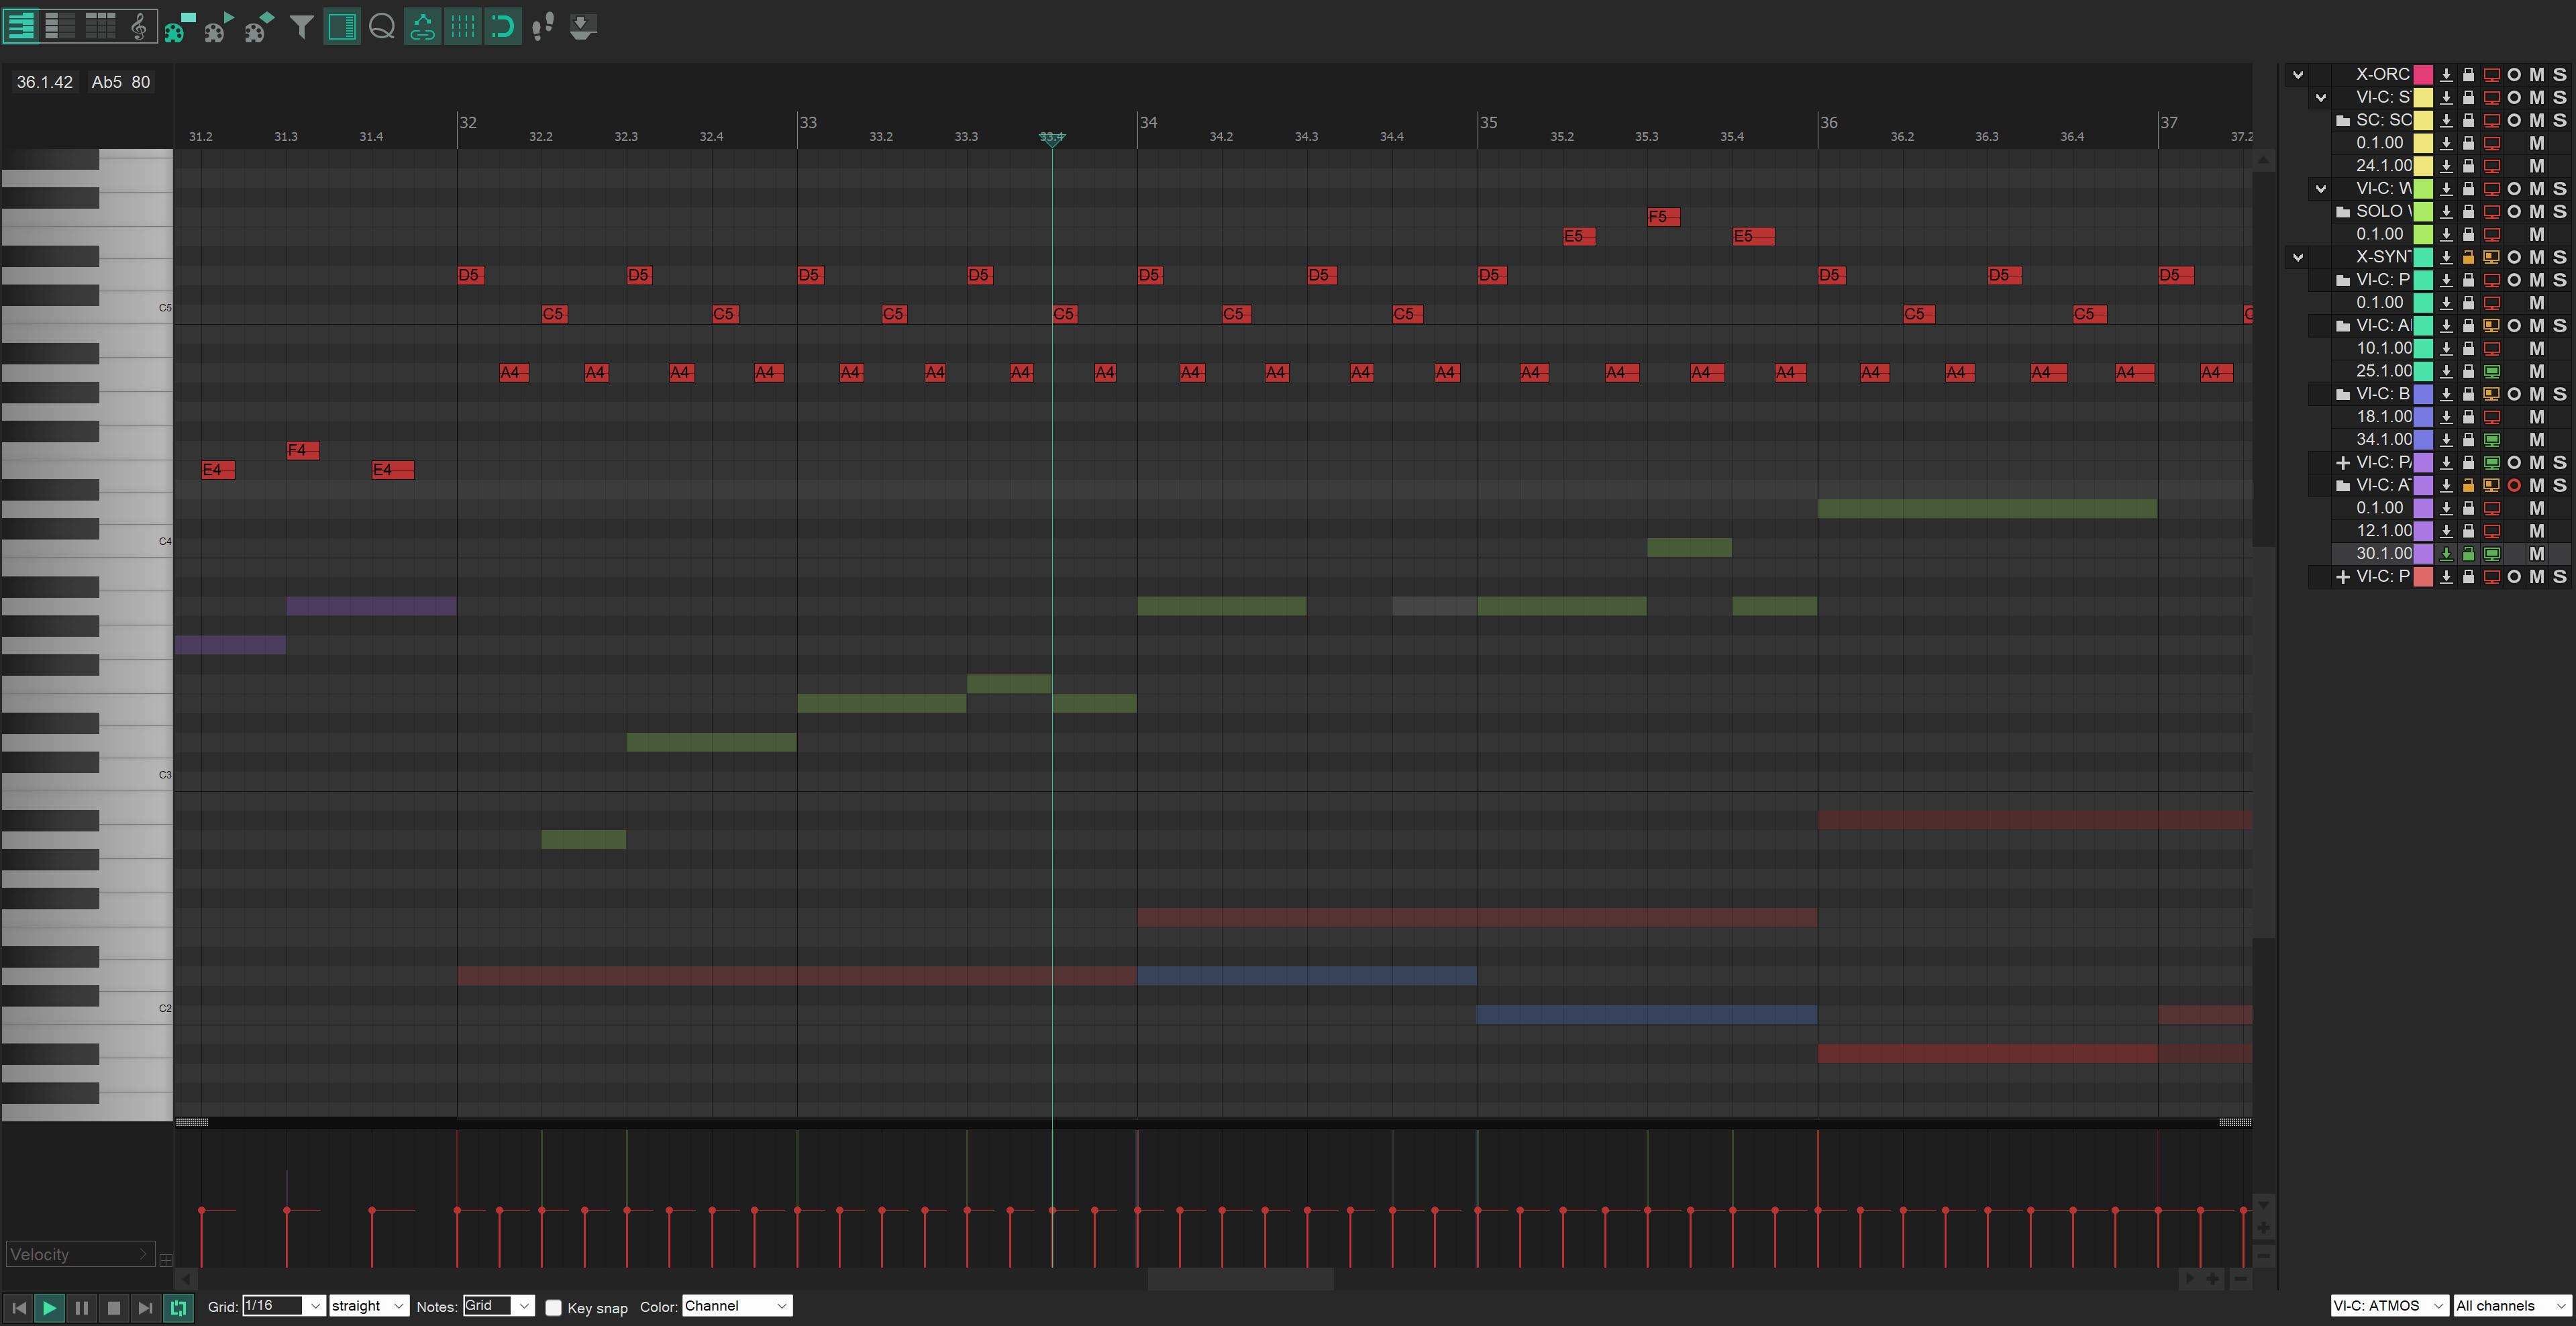
Task: Select rectangle note style icon
Action: click(x=179, y=26)
